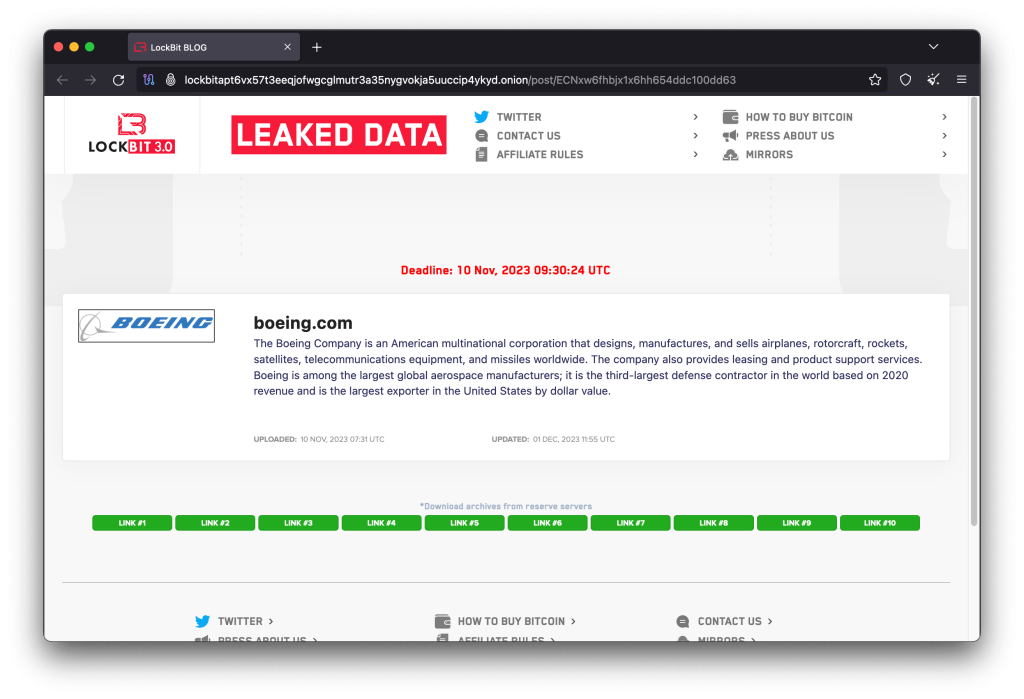Click the LINK #7 download button
The height and width of the screenshot is (699, 1024).
pos(631,523)
